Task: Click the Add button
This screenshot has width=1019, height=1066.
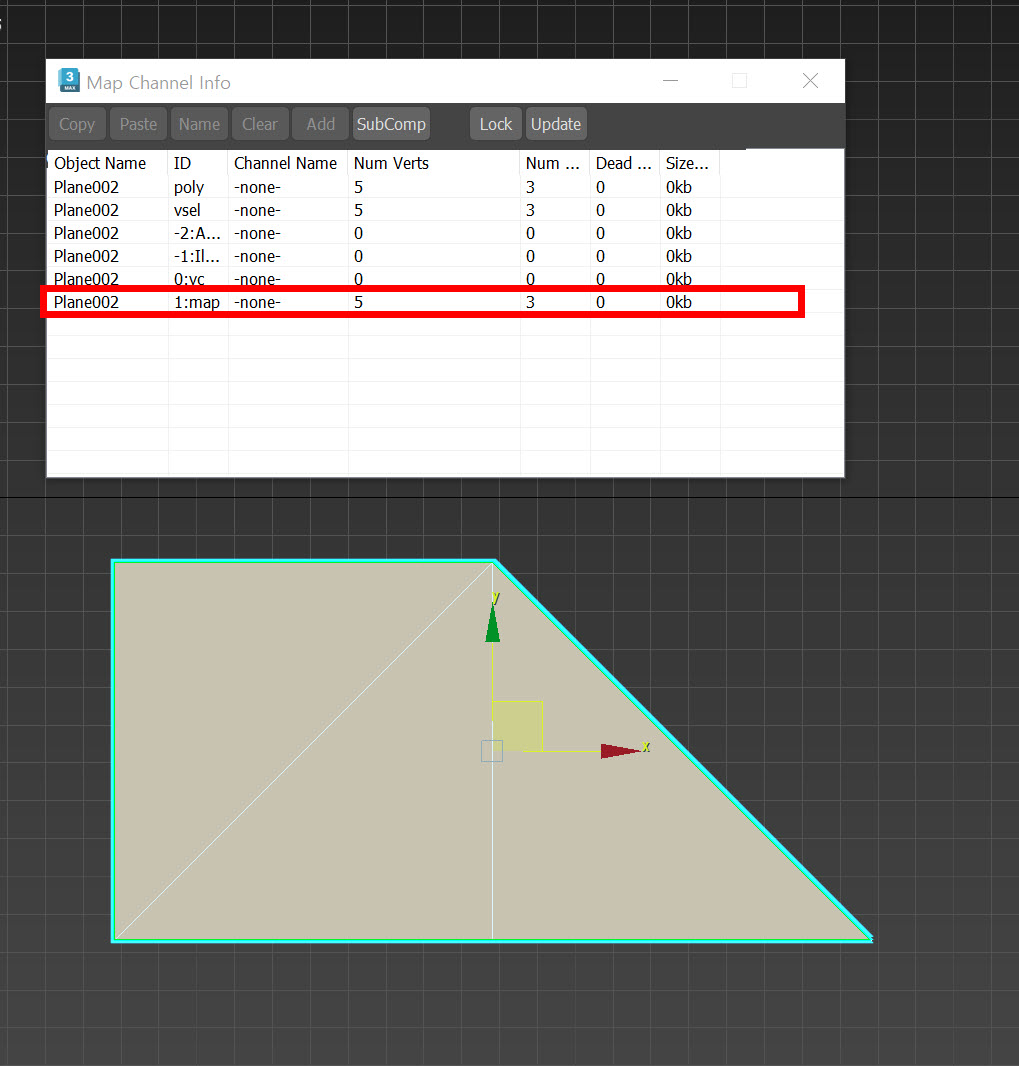Action: pos(320,124)
